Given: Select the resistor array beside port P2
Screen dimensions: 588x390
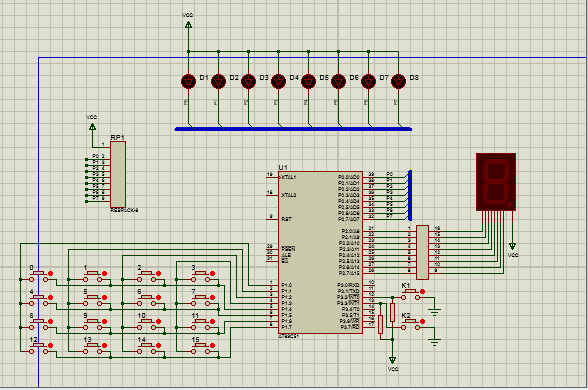Looking at the screenshot, I should pyautogui.click(x=422, y=252).
